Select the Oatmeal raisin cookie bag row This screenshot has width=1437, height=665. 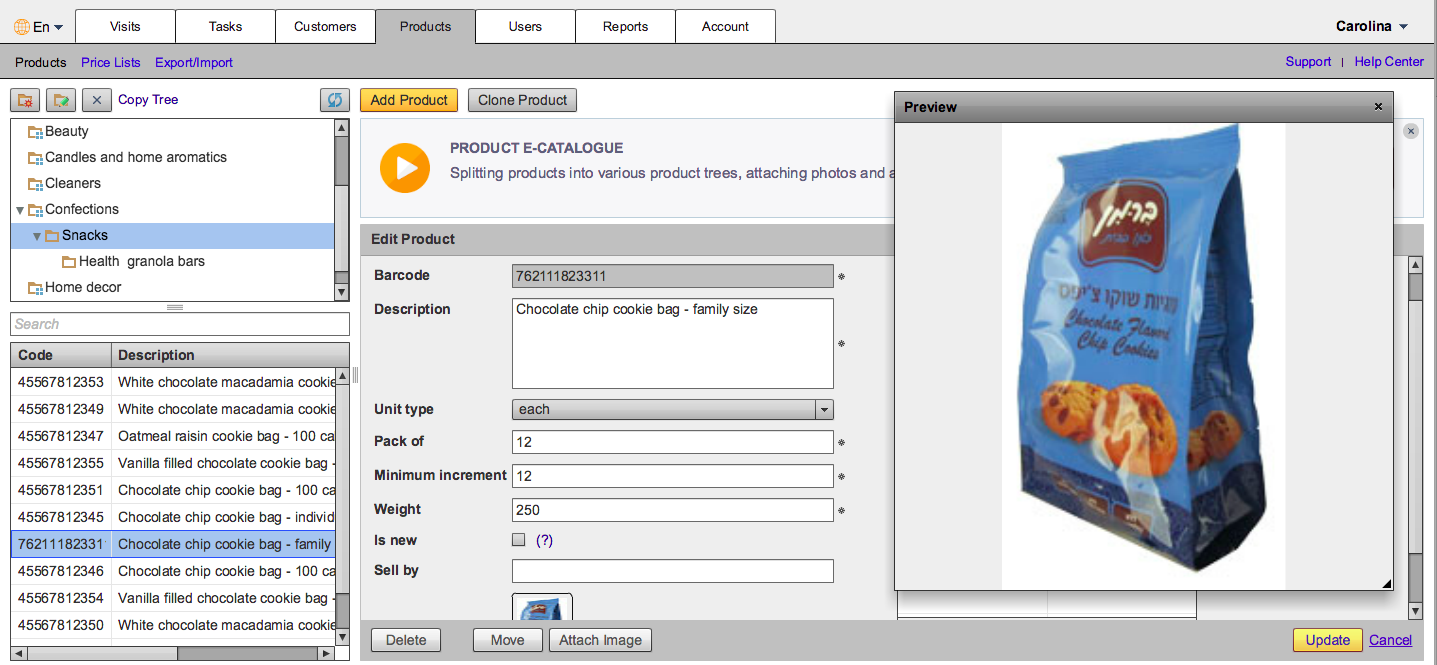click(173, 436)
